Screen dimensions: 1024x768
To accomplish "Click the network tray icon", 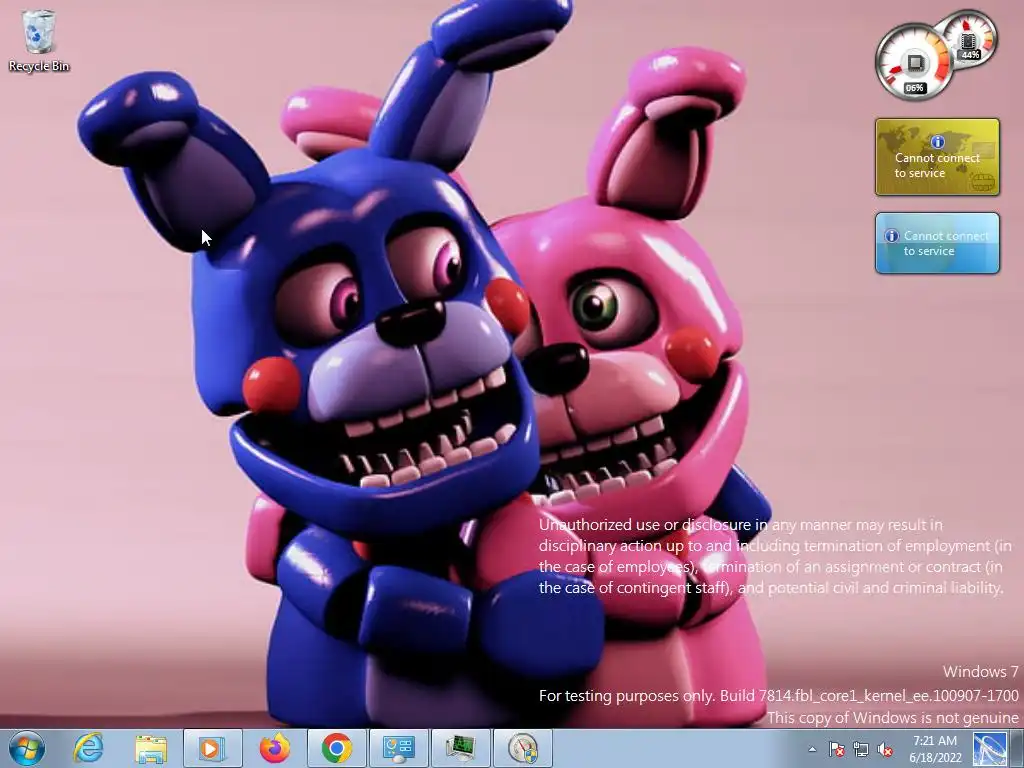I will tap(861, 749).
